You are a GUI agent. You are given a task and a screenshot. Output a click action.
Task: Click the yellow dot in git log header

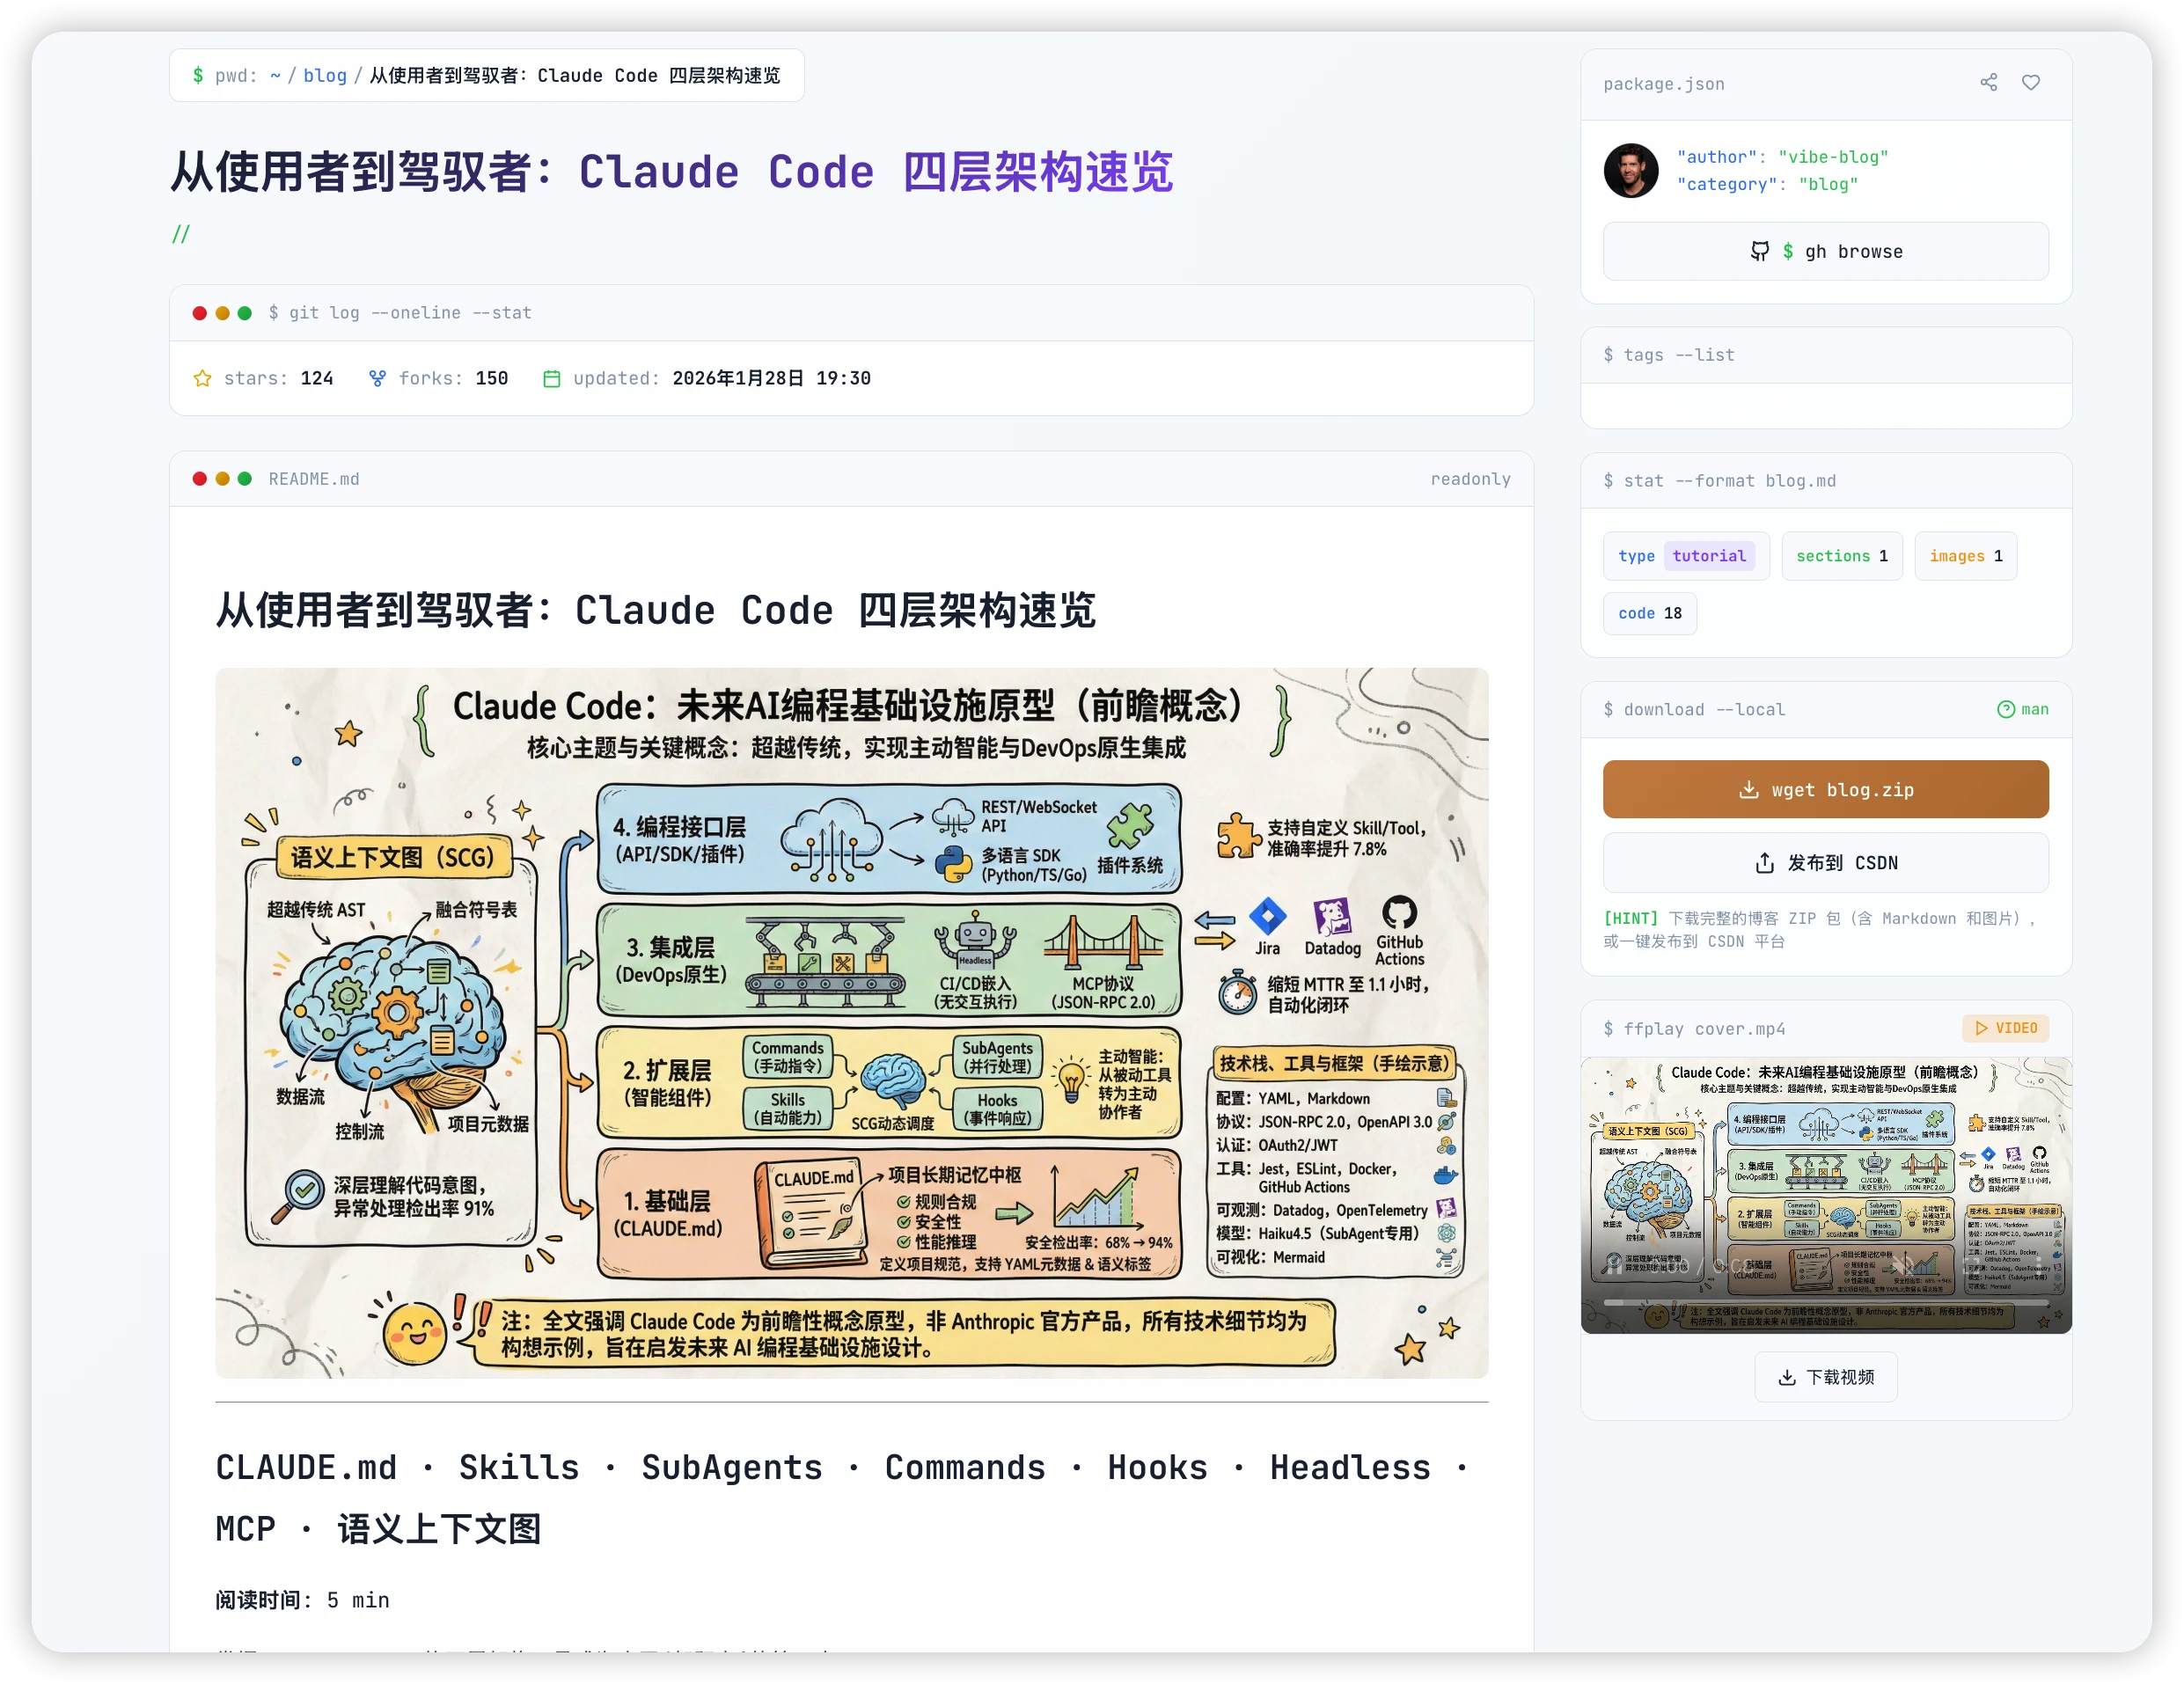[x=222, y=313]
